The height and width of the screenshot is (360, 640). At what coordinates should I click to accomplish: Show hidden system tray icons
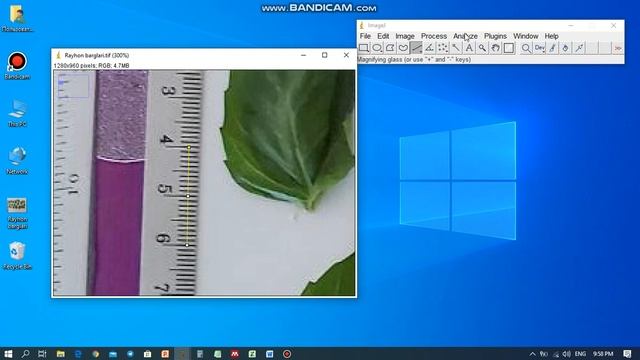[532, 354]
